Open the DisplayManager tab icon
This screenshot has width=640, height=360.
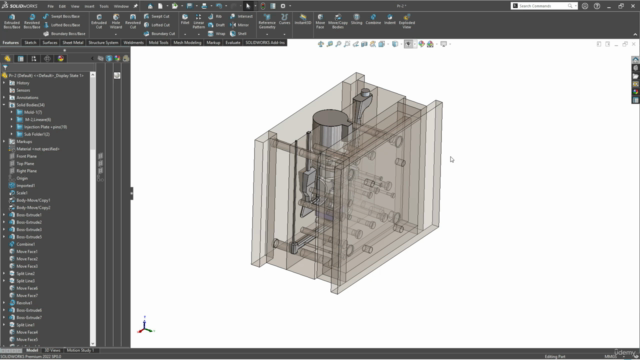(61, 59)
